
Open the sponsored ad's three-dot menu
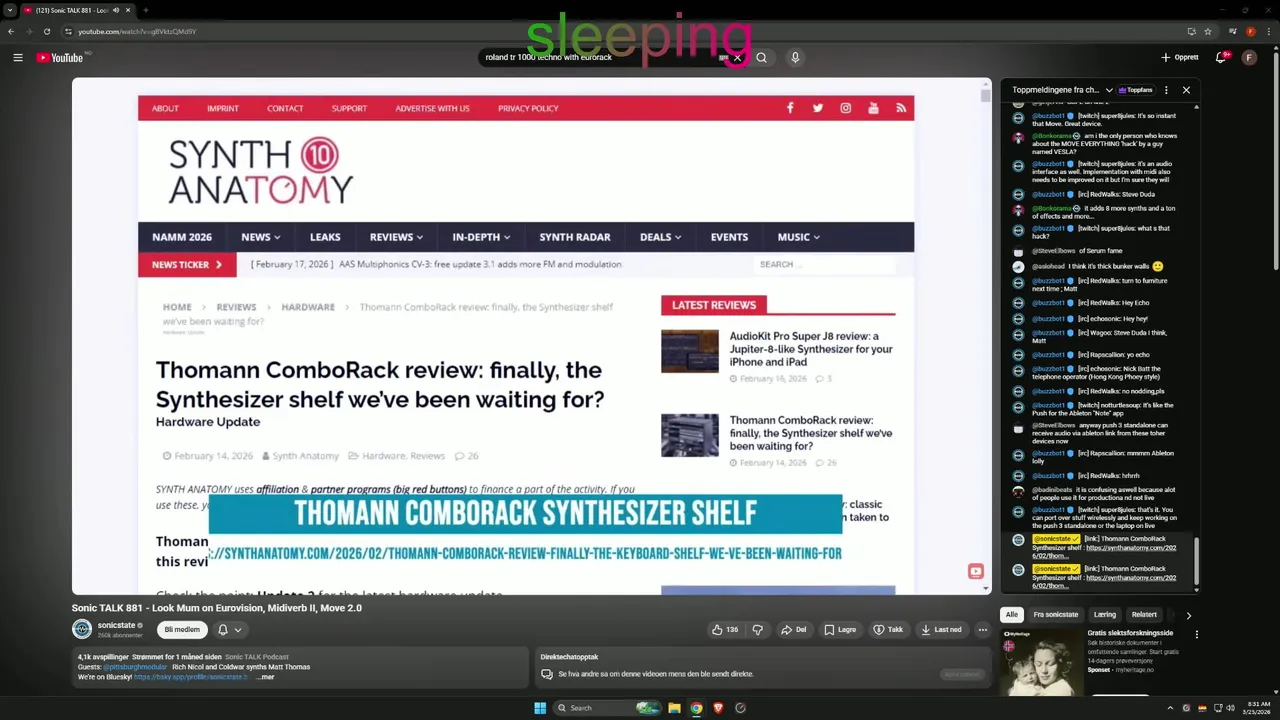[x=1196, y=634]
